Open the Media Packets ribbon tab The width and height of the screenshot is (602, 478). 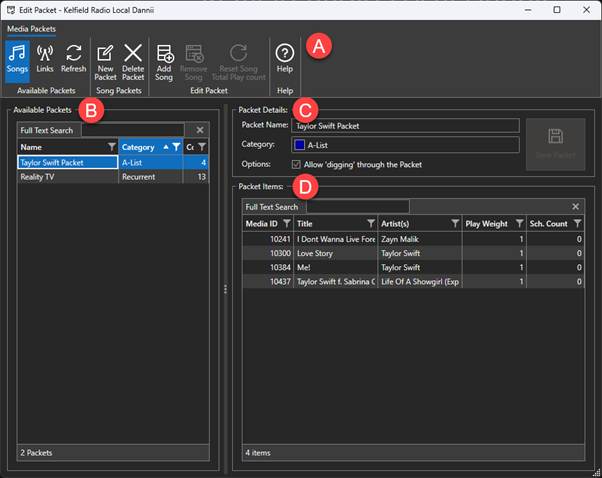point(31,29)
